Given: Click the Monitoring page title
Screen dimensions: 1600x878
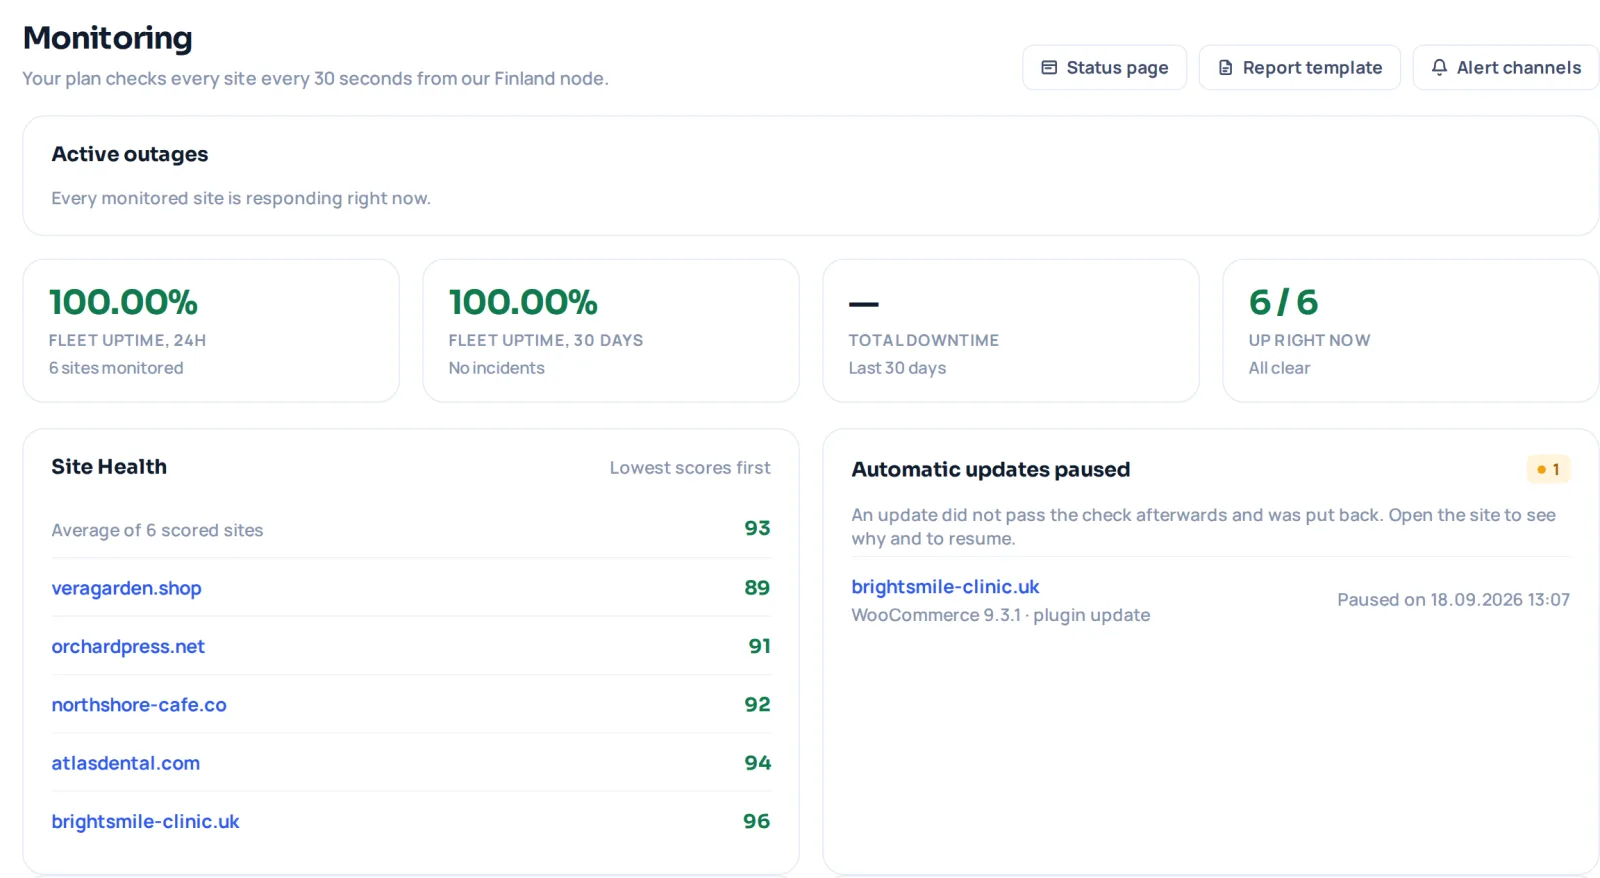Looking at the screenshot, I should pyautogui.click(x=107, y=38).
